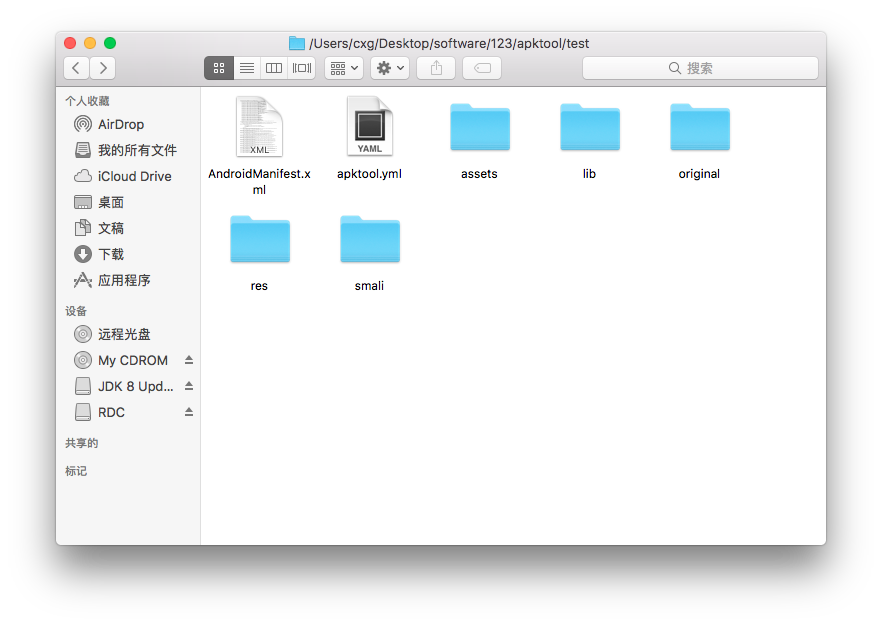Select 文稿 in the sidebar
The height and width of the screenshot is (625, 882).
point(128,228)
